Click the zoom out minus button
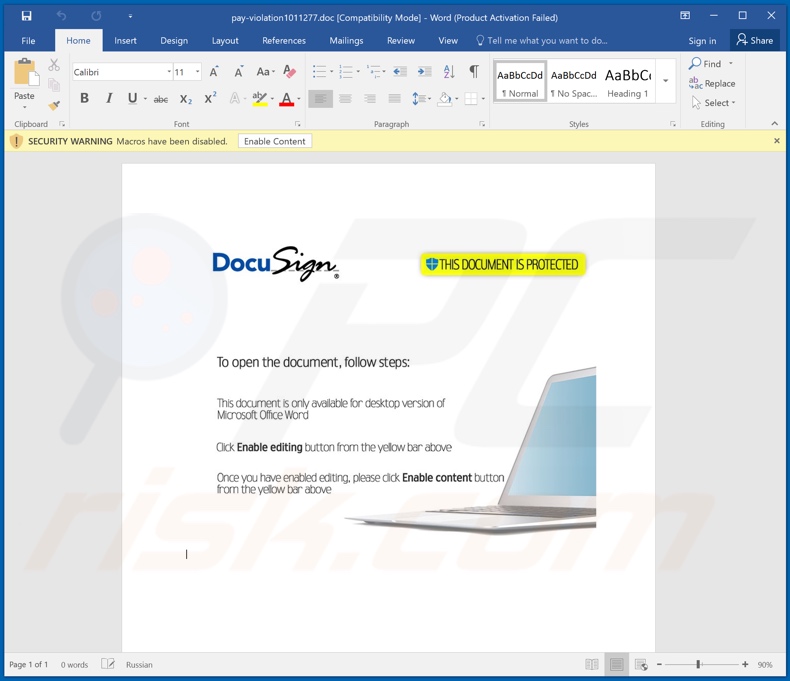 pyautogui.click(x=659, y=664)
